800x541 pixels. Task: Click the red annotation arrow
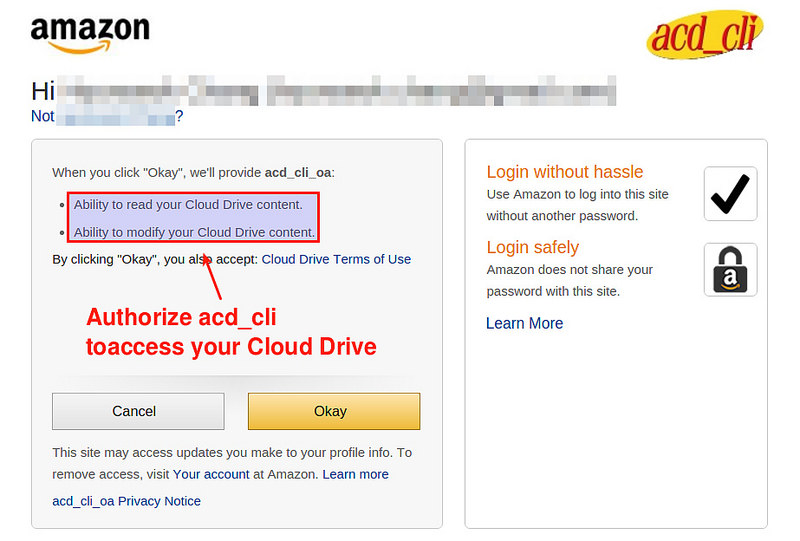214,277
